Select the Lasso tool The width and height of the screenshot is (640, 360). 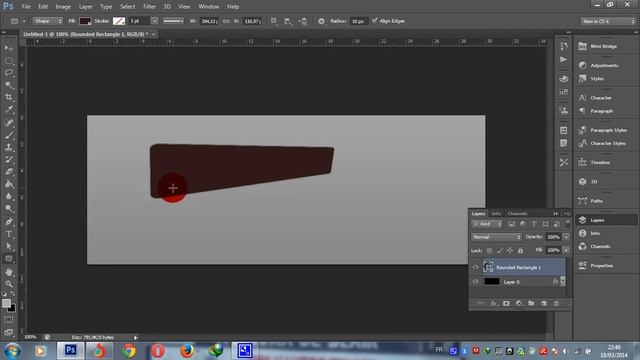click(x=9, y=73)
